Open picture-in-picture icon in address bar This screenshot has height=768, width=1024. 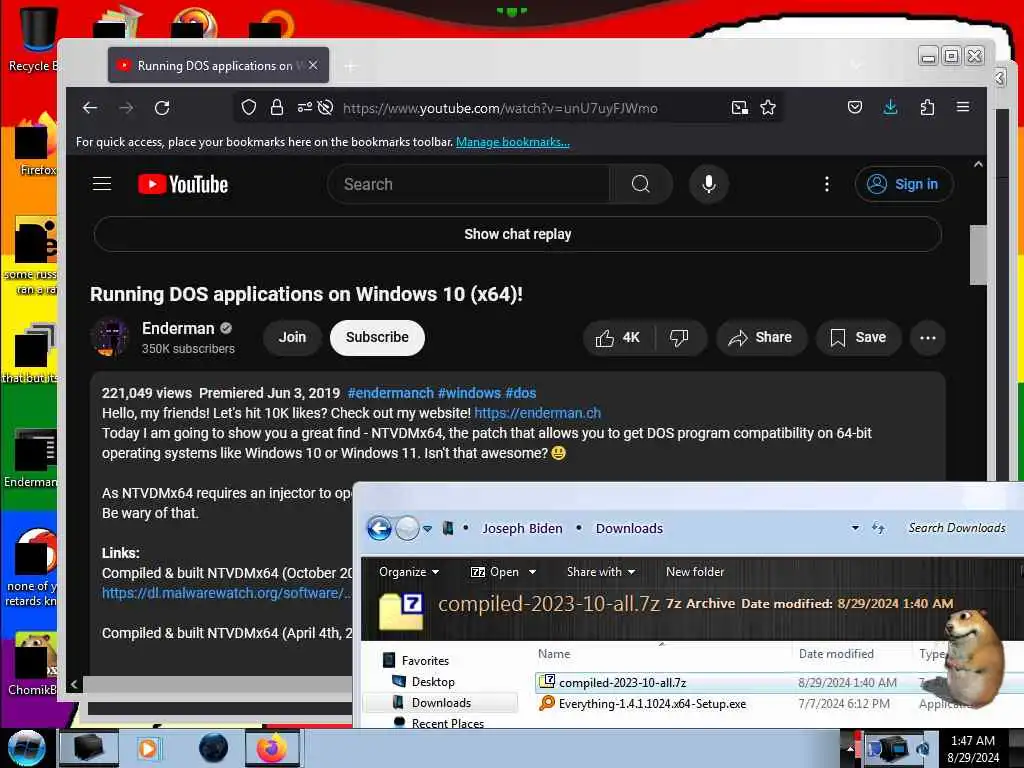pyautogui.click(x=739, y=108)
